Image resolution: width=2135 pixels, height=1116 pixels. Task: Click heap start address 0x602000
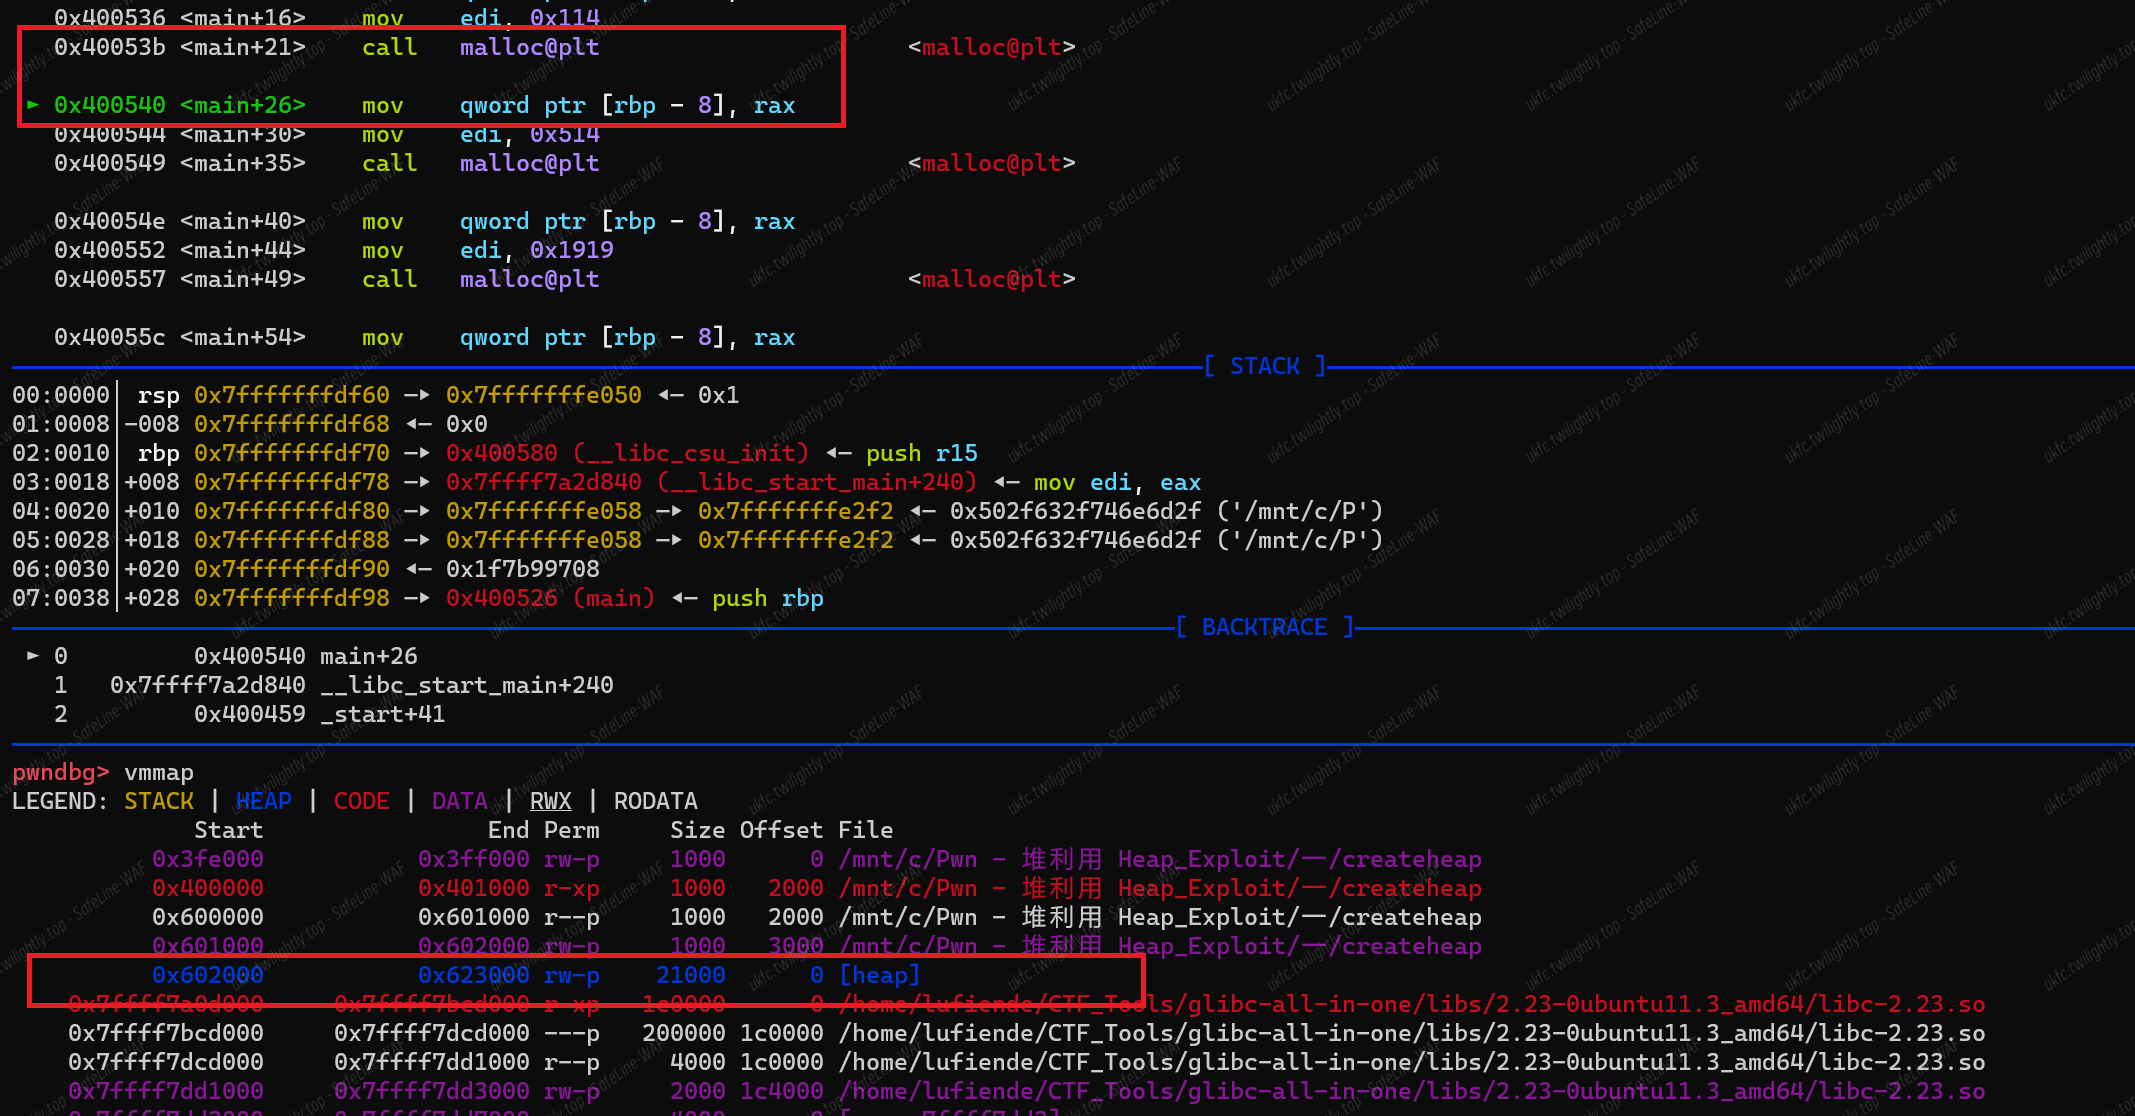[x=208, y=975]
